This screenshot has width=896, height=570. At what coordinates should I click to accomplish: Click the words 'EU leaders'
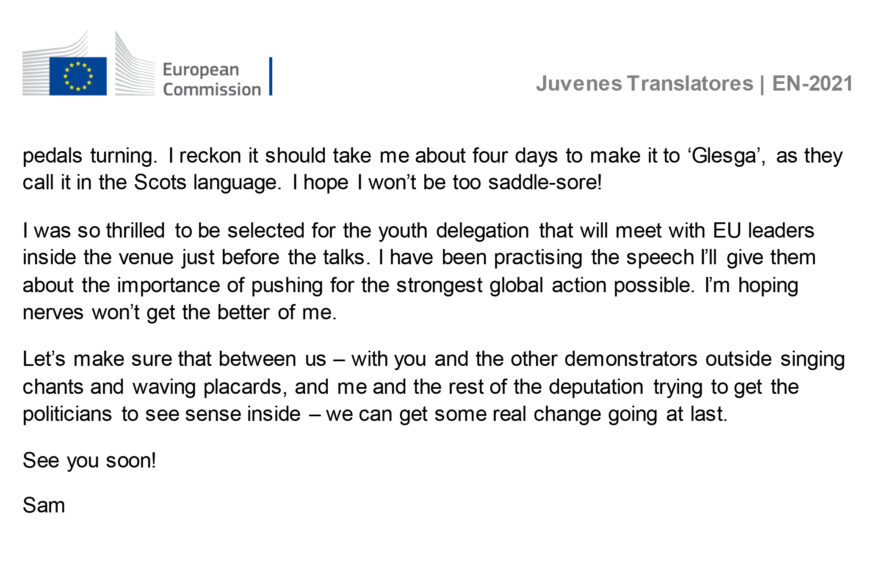tap(763, 231)
